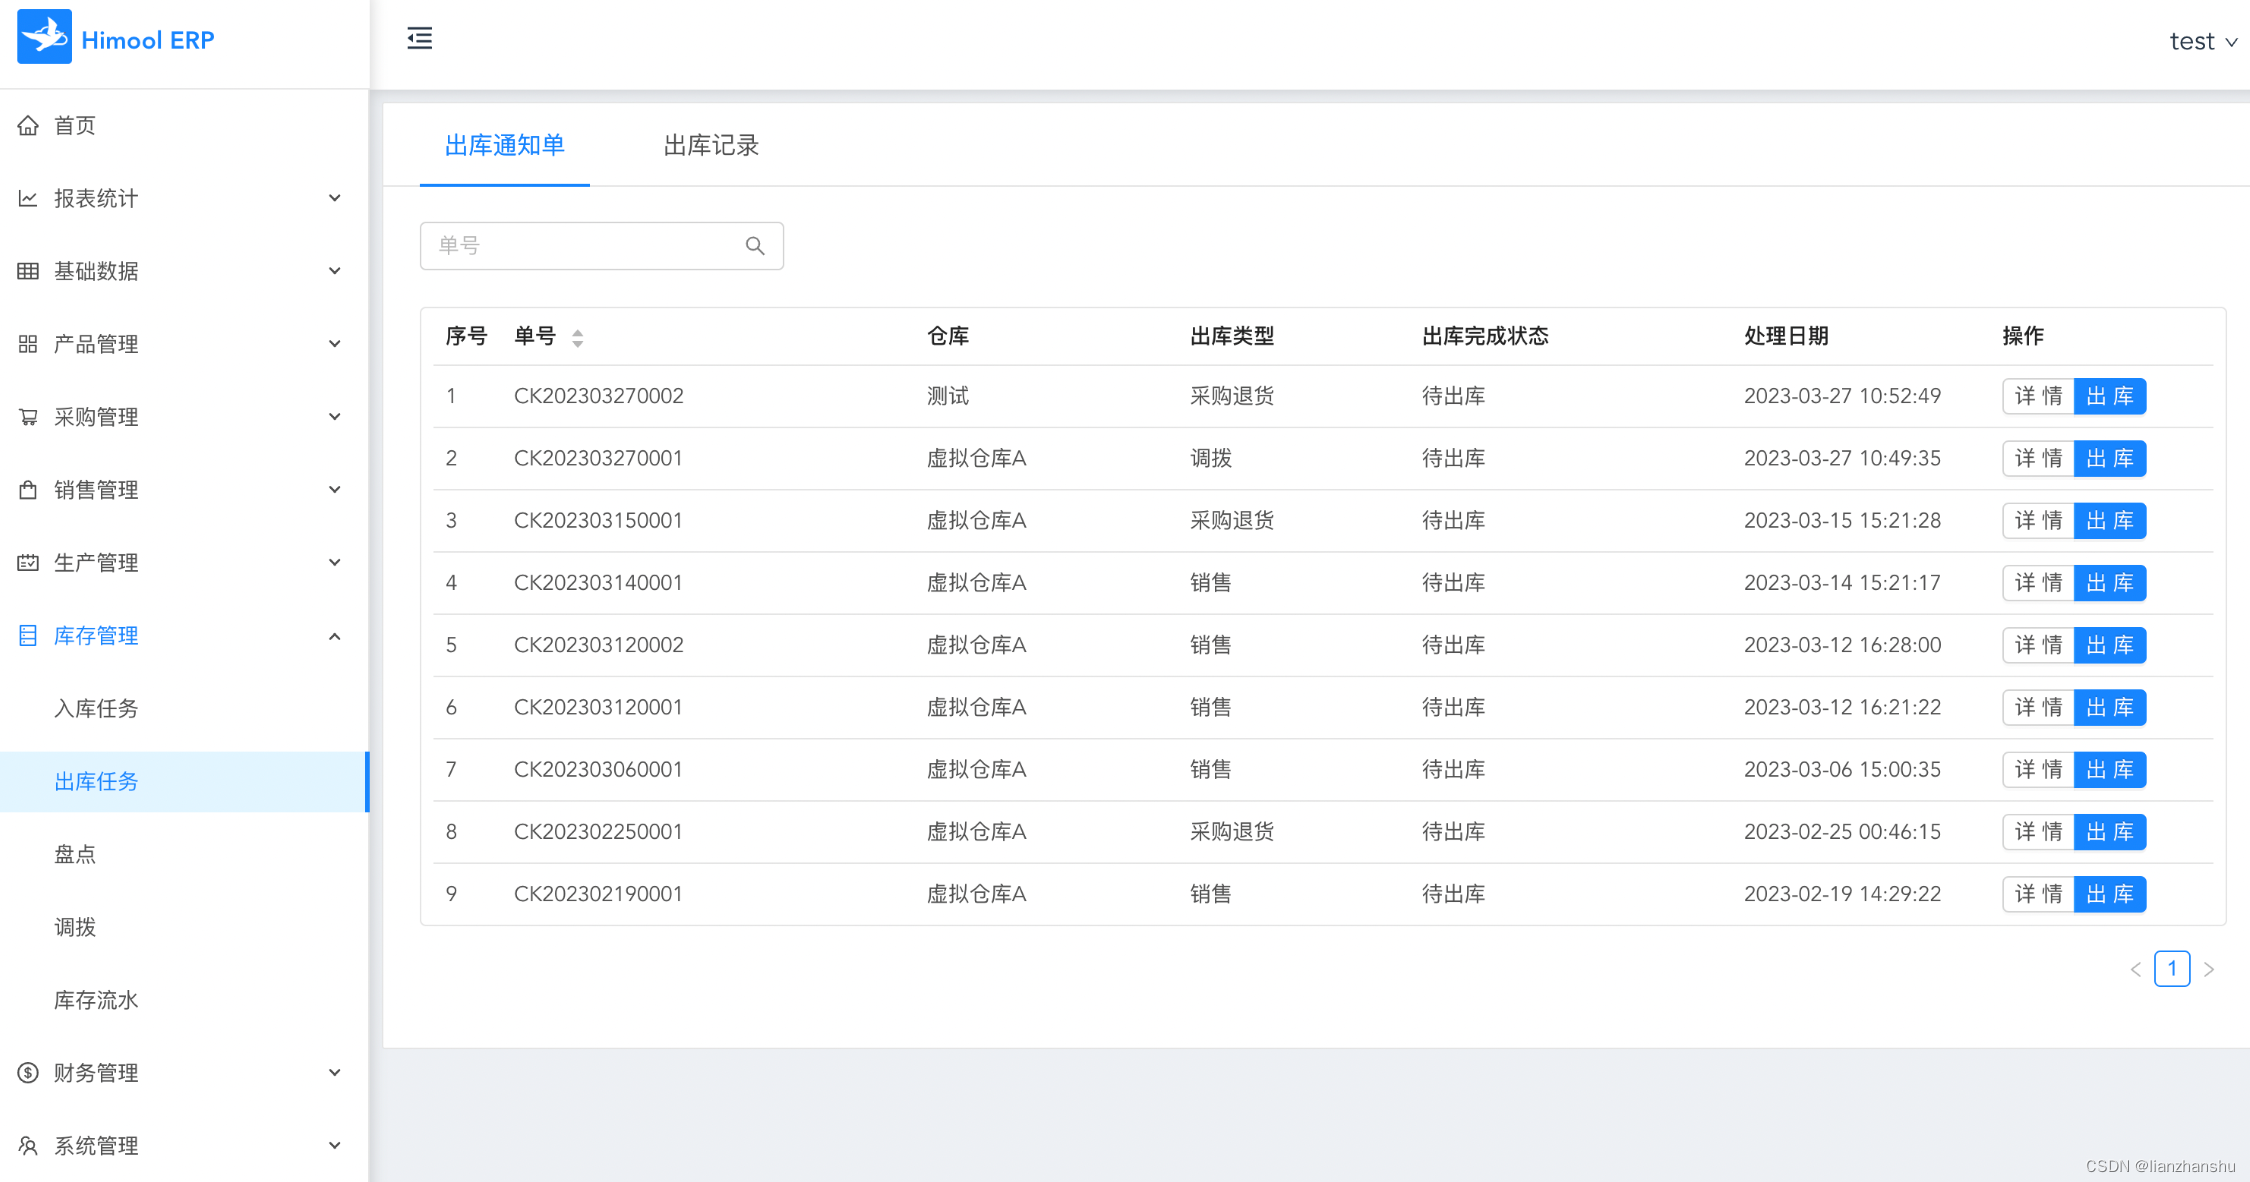The height and width of the screenshot is (1182, 2250).
Task: Select page 1 in pagination
Action: (2172, 969)
